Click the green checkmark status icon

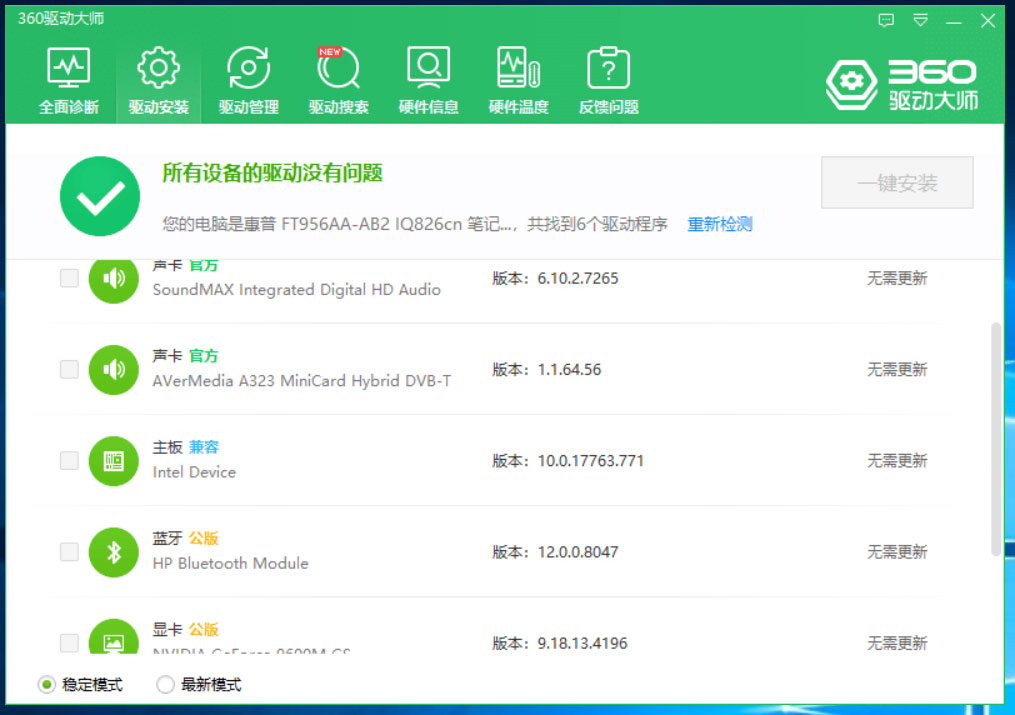(100, 196)
